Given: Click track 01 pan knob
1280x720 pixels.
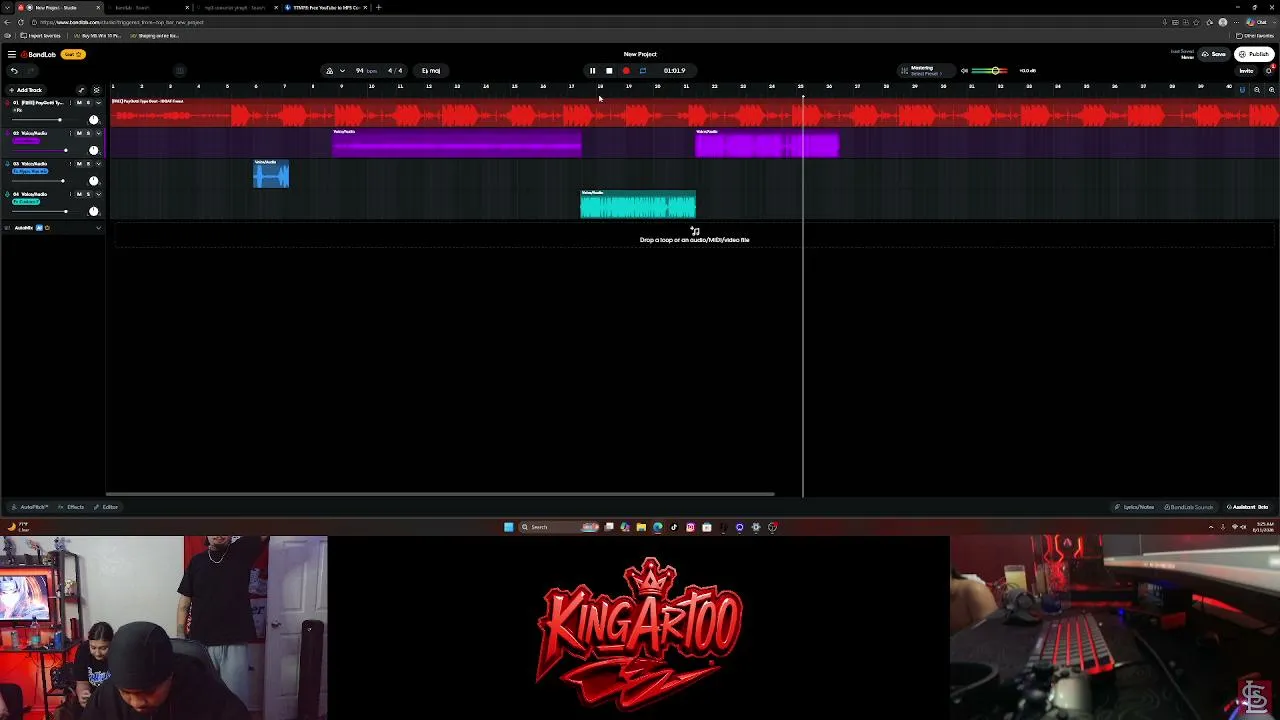Looking at the screenshot, I should coord(94,120).
